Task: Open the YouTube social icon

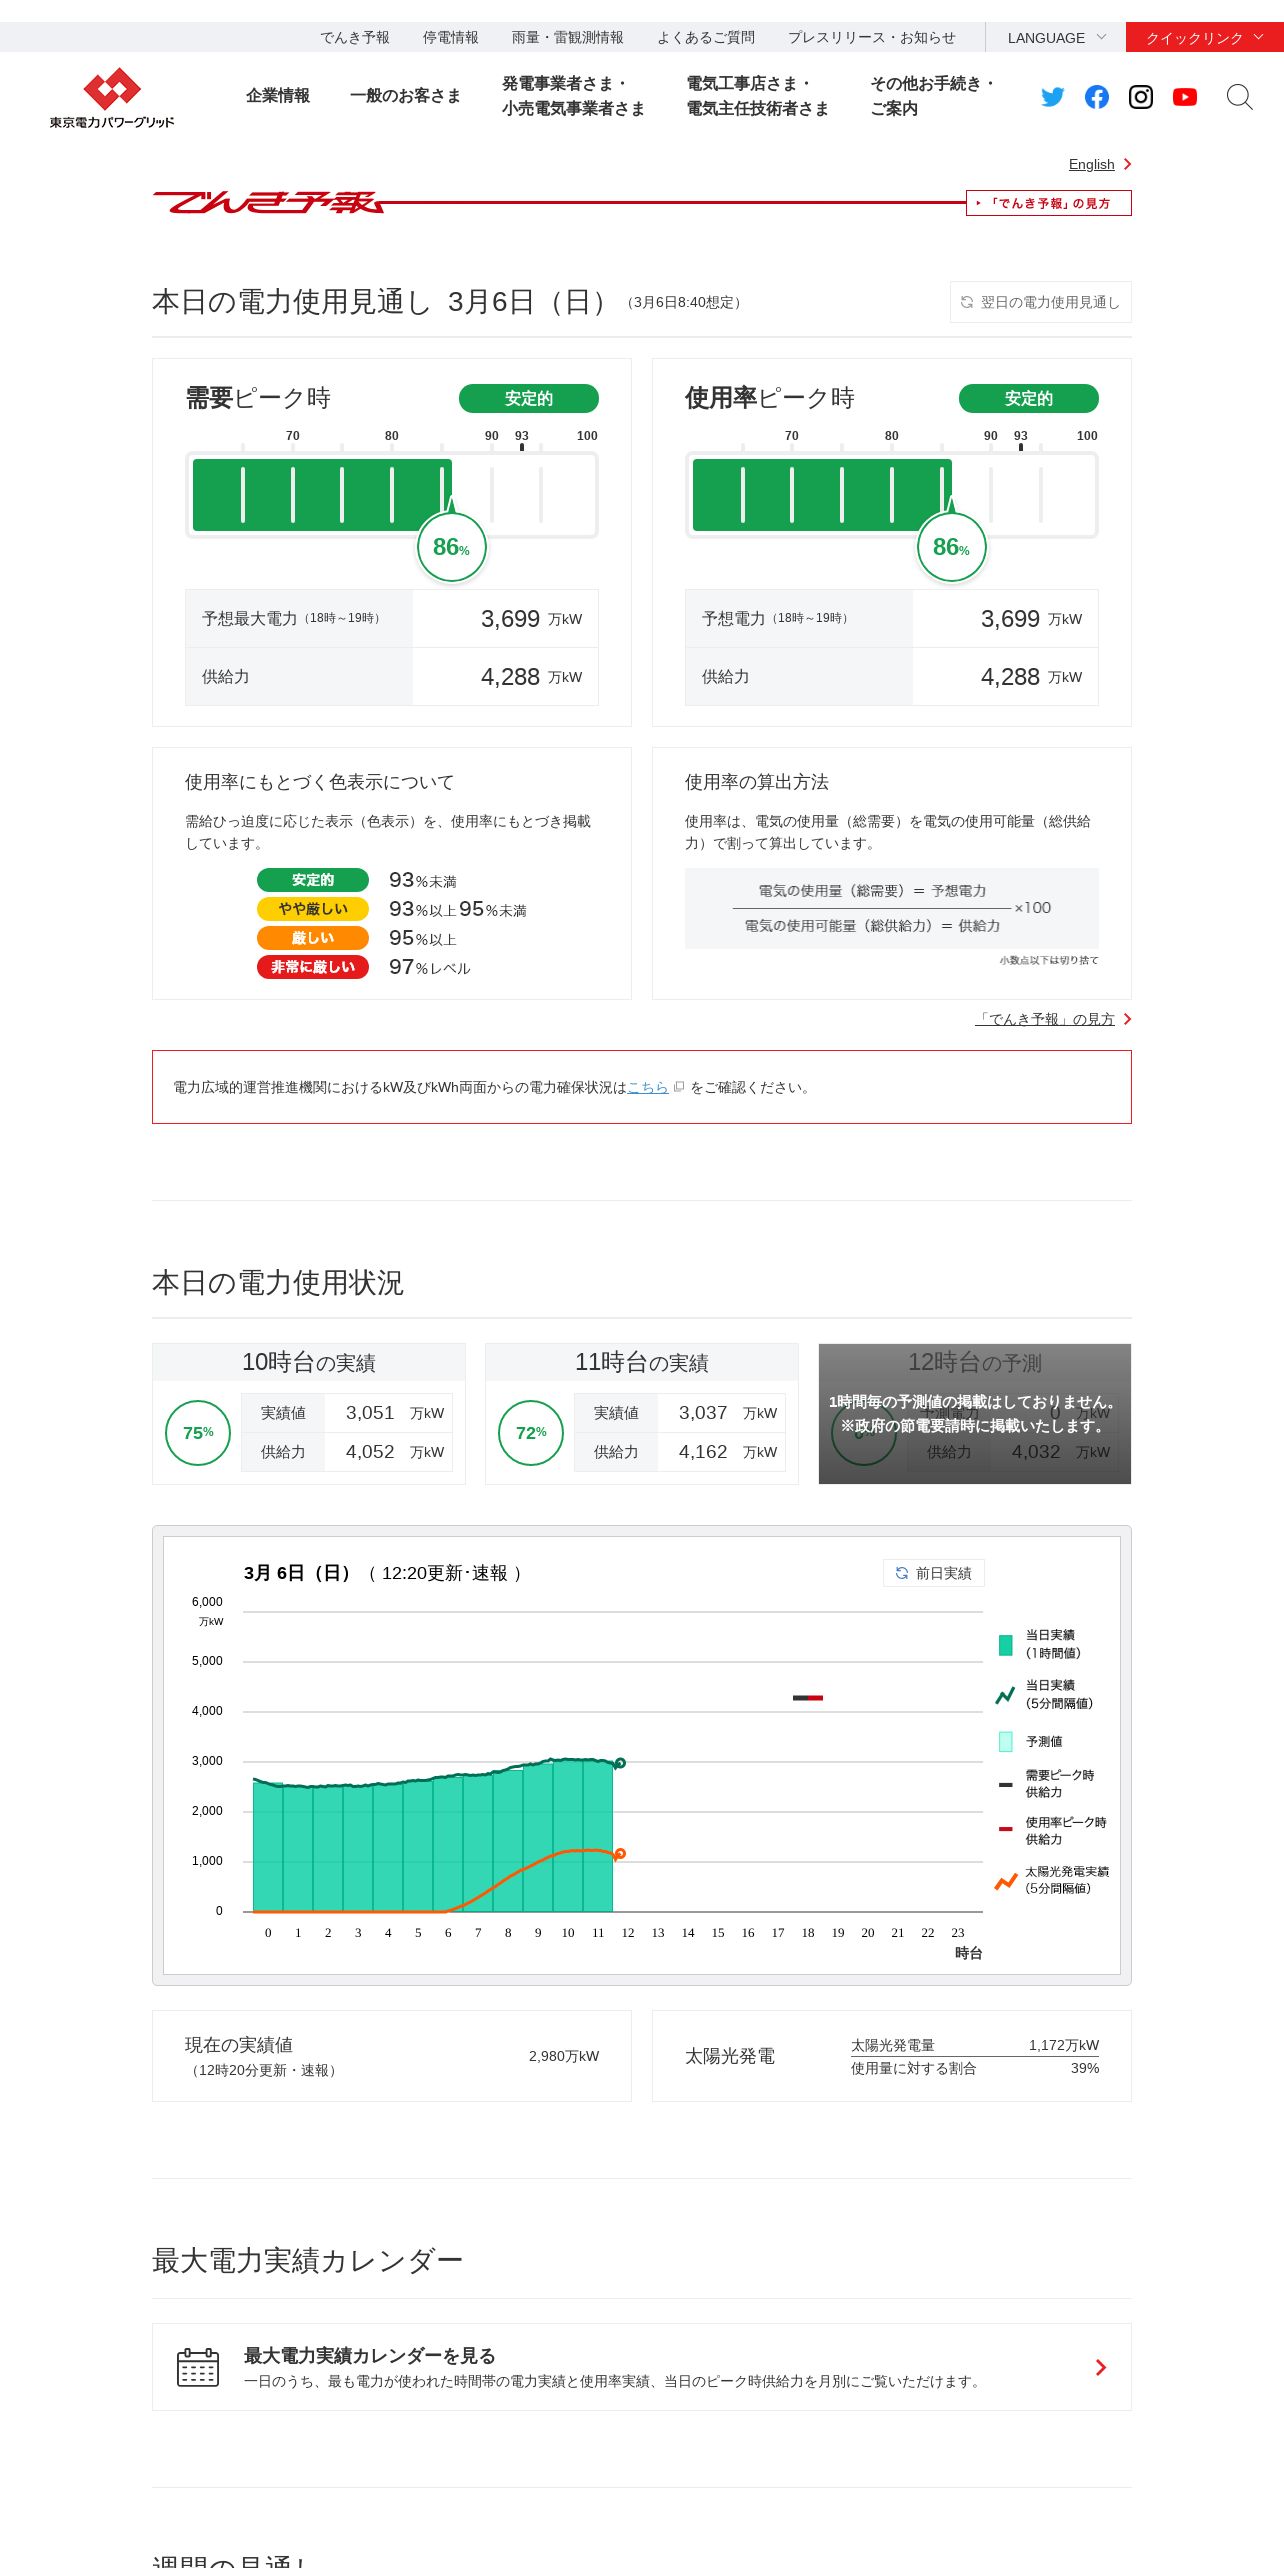Action: [1185, 97]
